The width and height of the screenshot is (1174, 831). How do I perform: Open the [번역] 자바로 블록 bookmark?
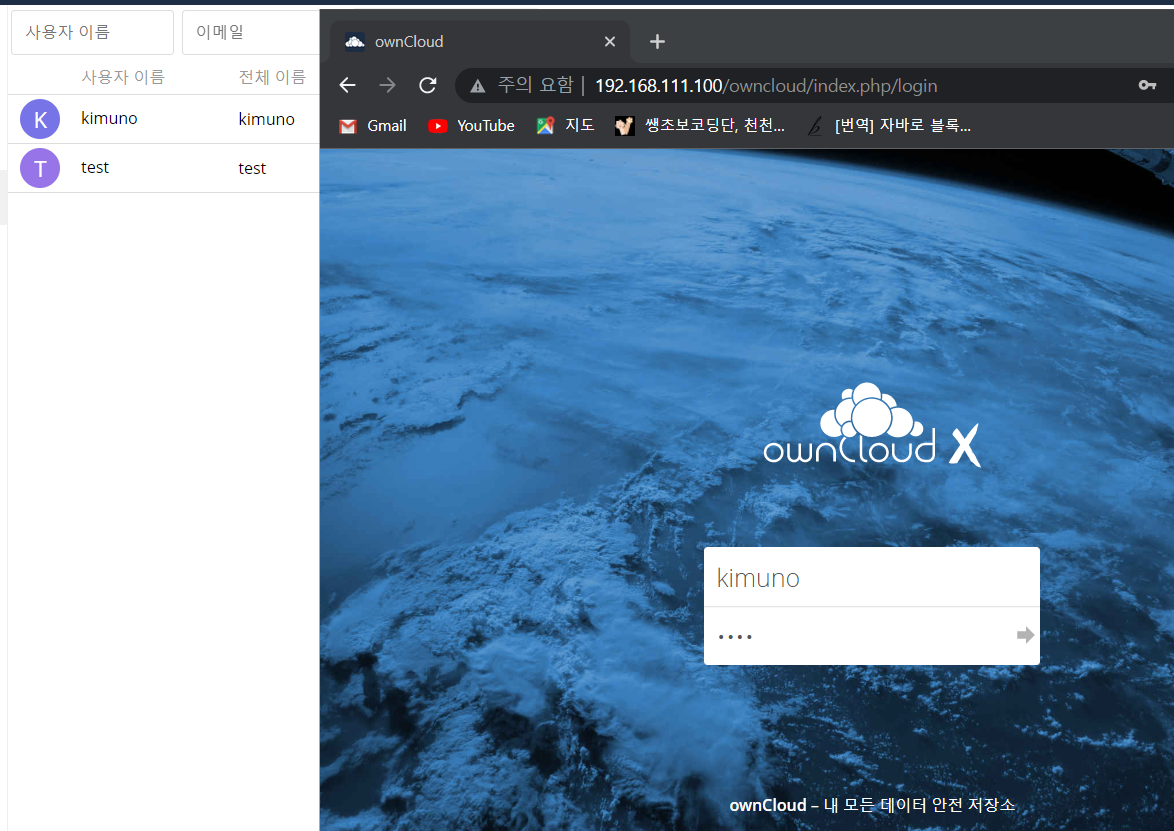[889, 126]
